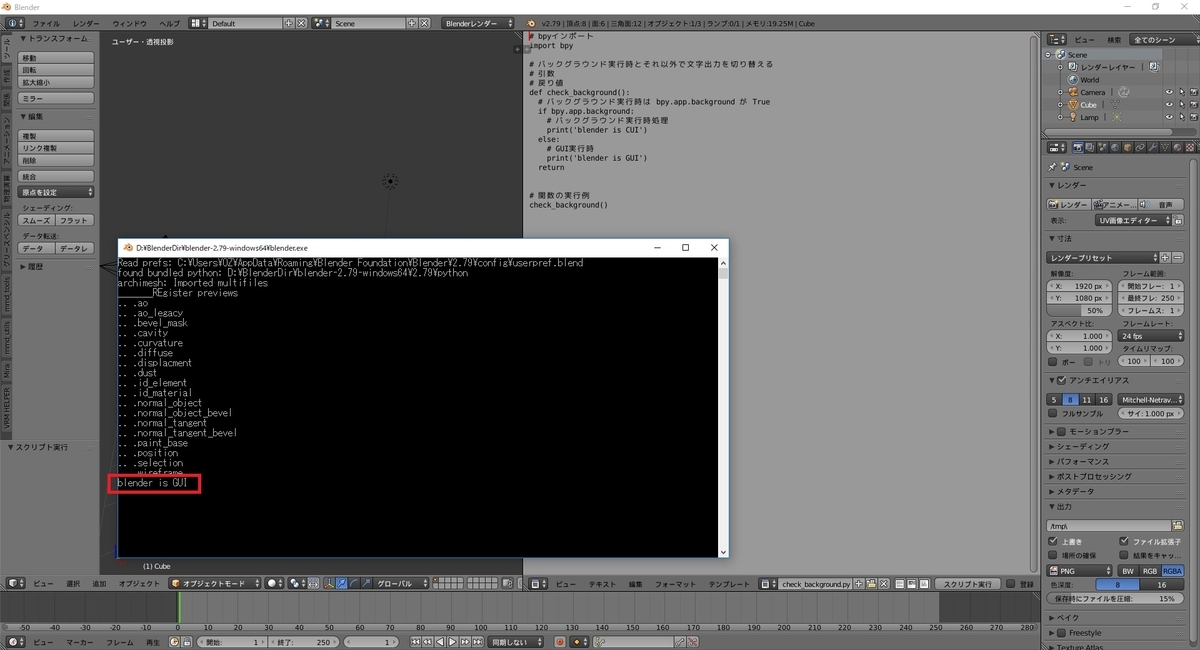Open the ファイル menu
The width and height of the screenshot is (1200, 650).
(46, 23)
